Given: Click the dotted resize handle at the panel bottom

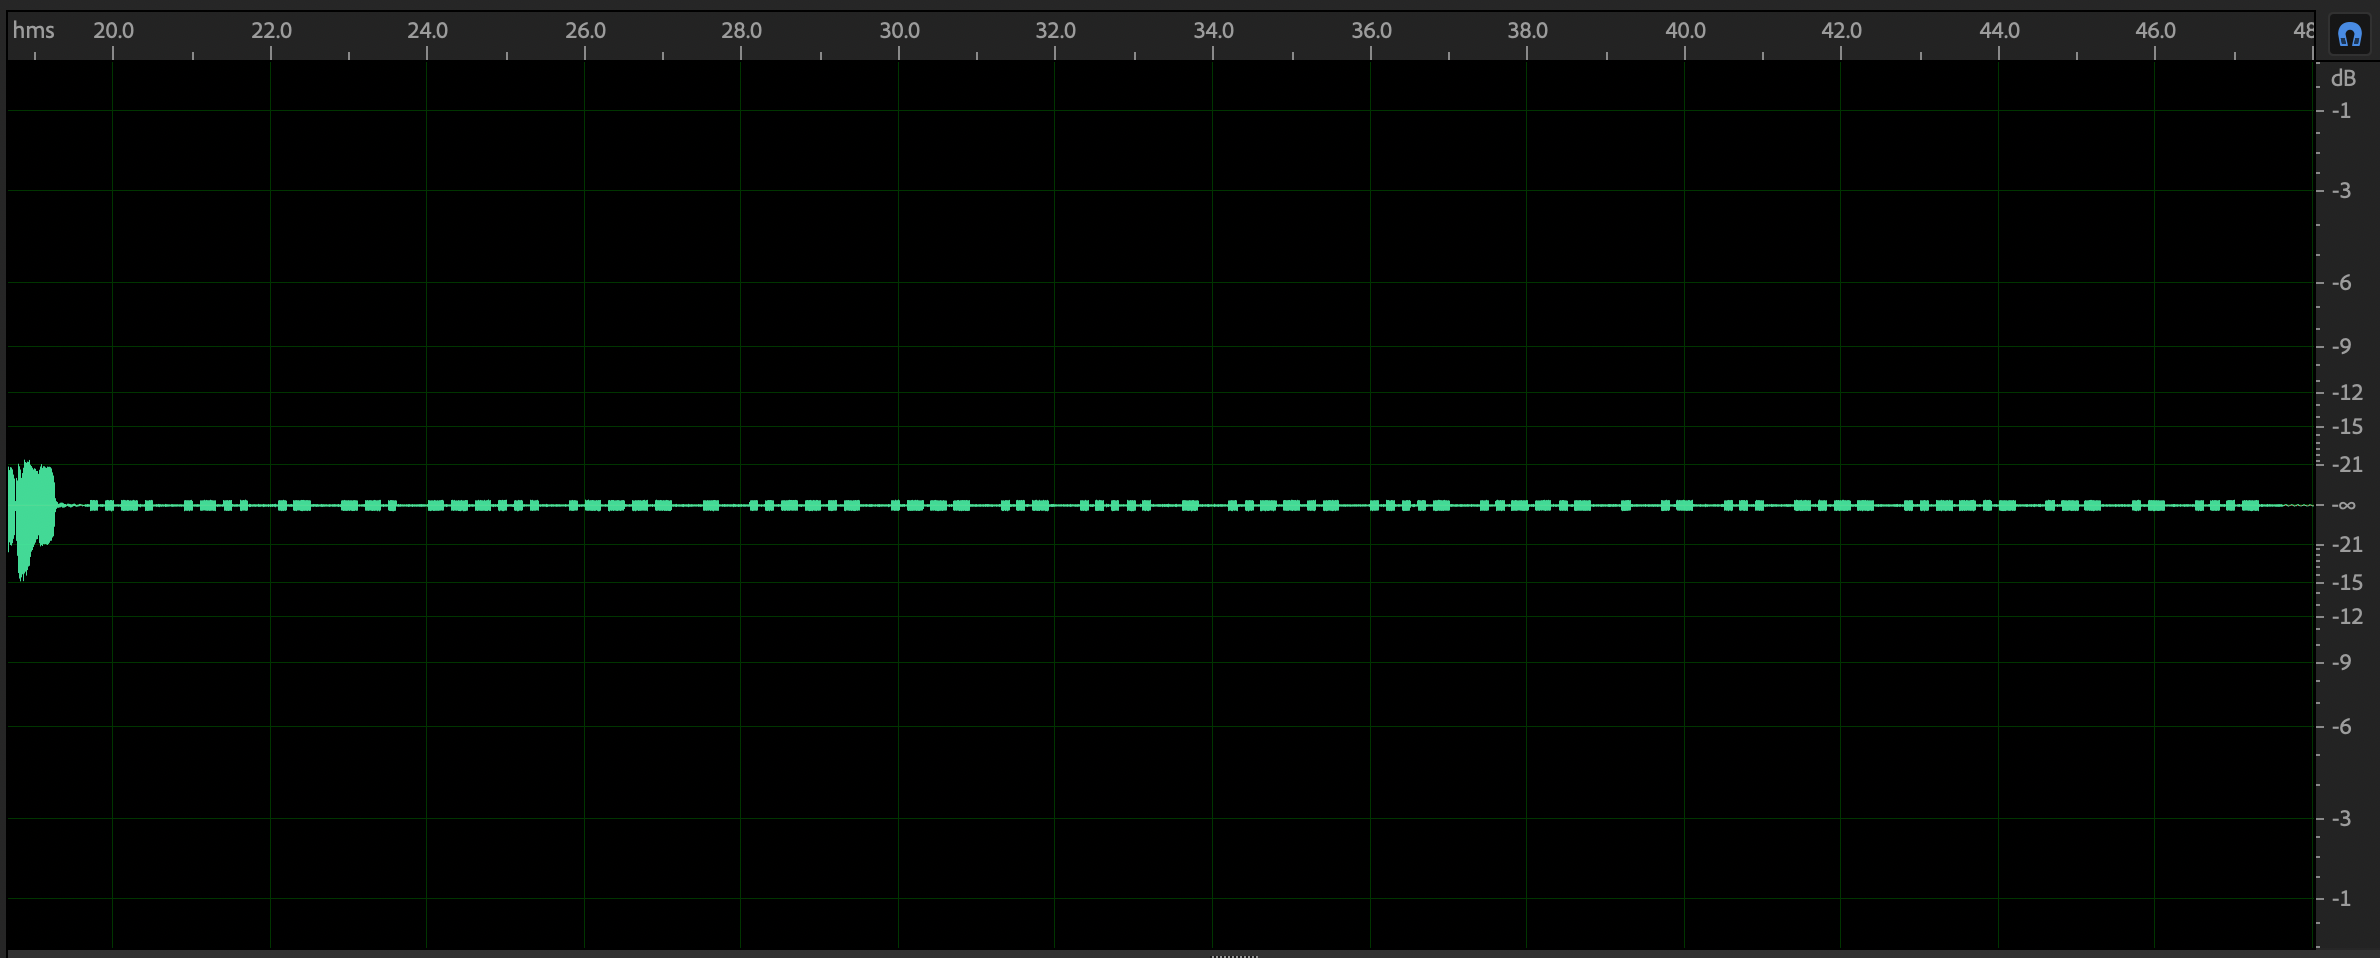Looking at the screenshot, I should (1235, 955).
